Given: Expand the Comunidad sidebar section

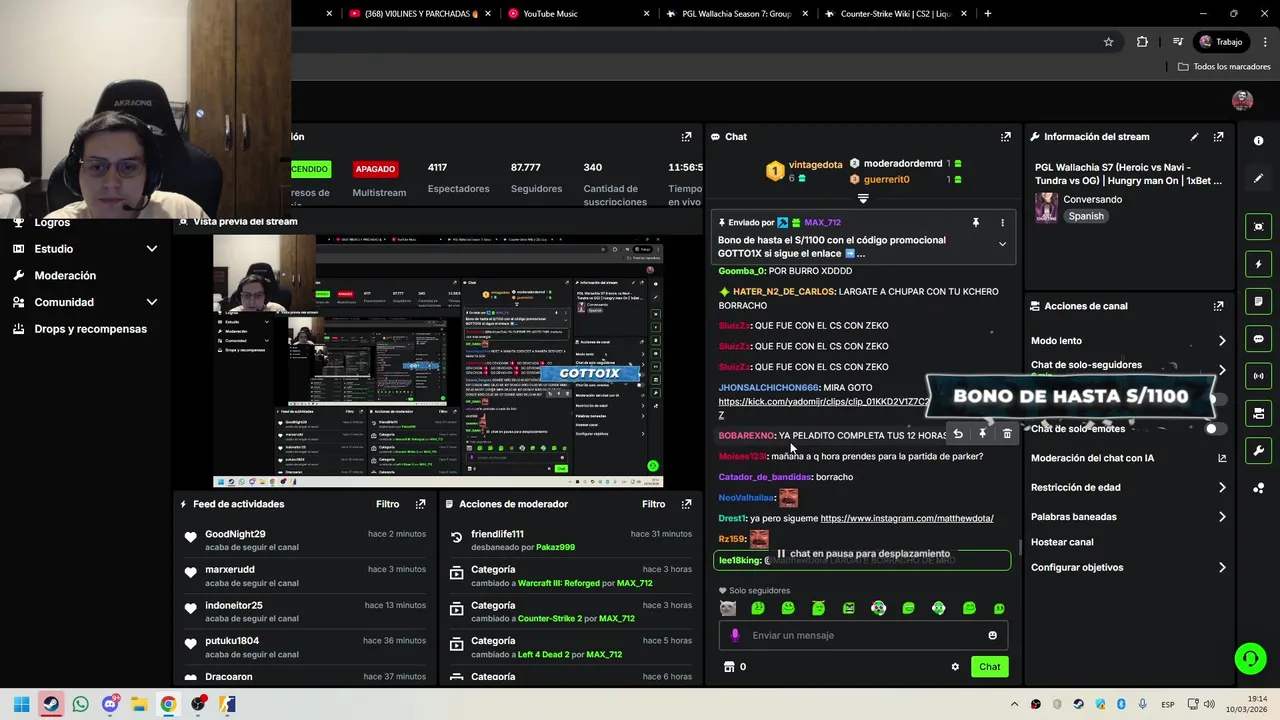Looking at the screenshot, I should pos(152,302).
